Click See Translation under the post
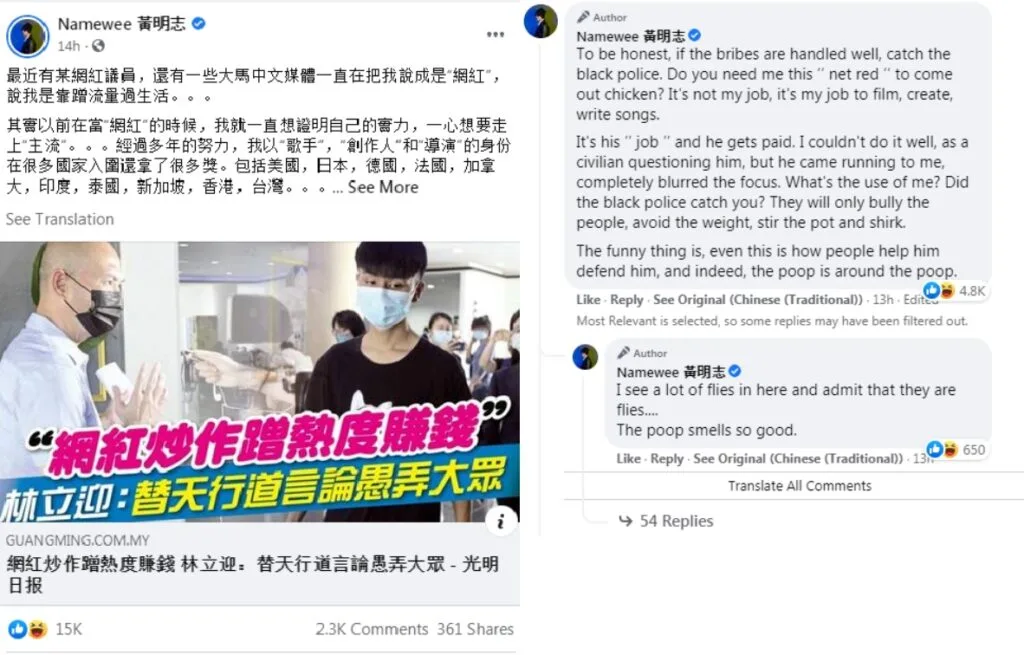 tap(60, 219)
